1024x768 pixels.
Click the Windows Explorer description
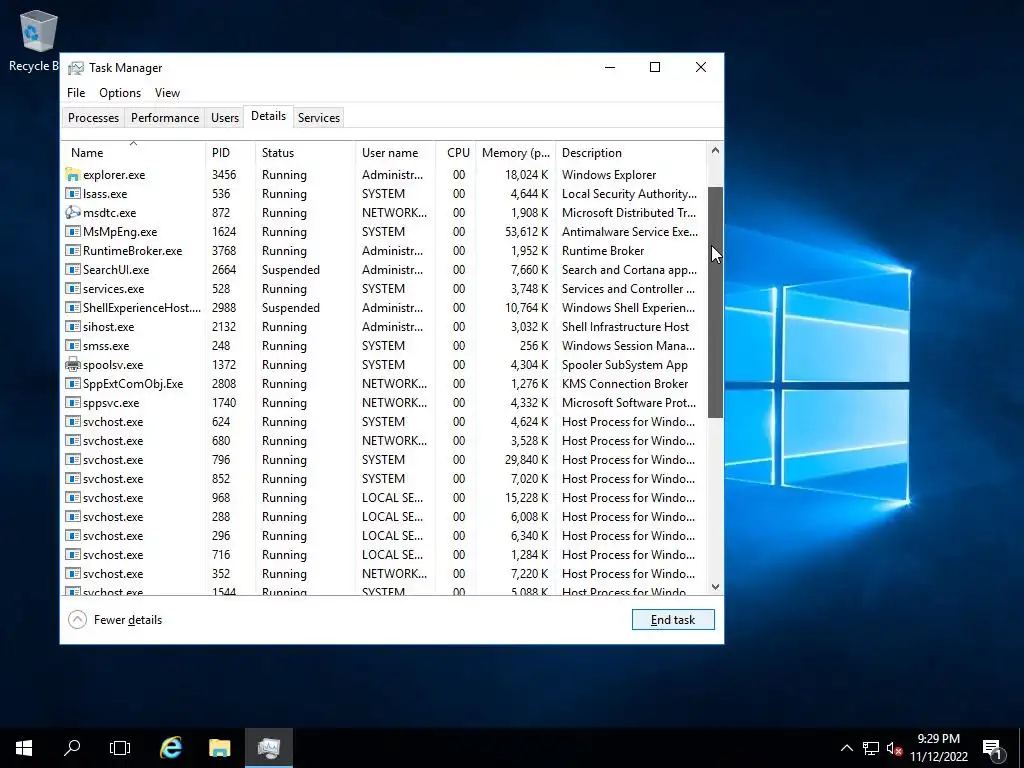(x=609, y=175)
